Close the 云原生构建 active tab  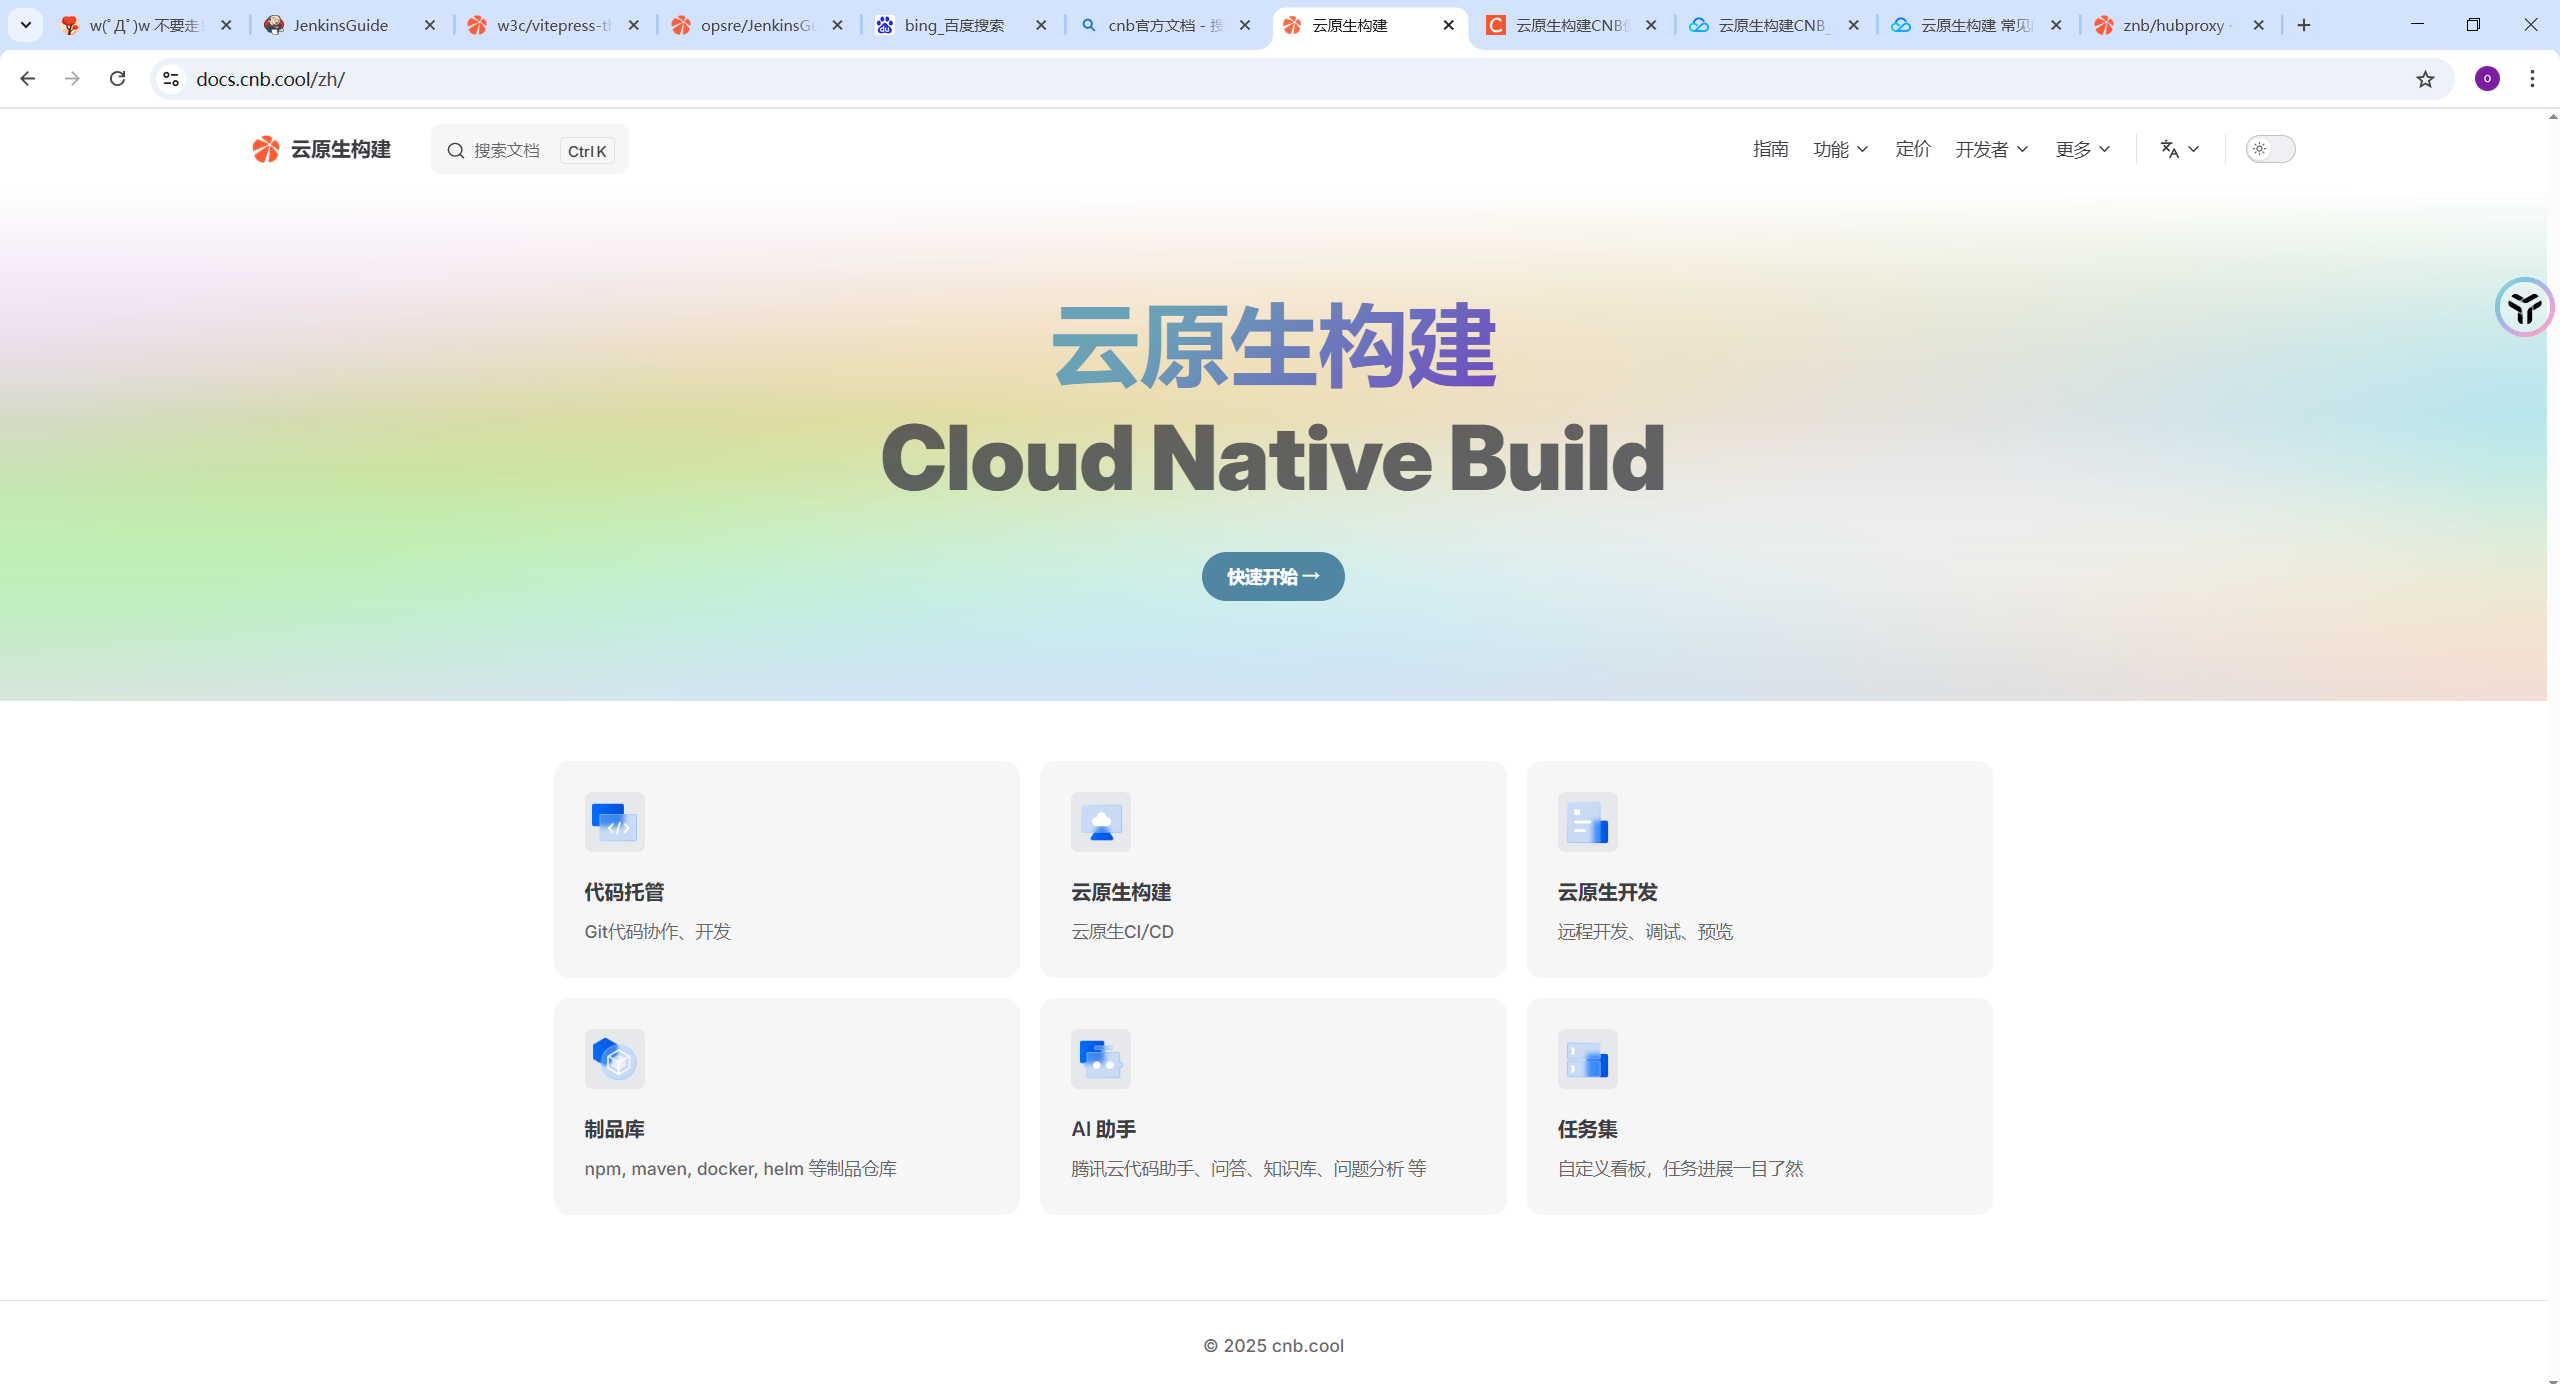point(1448,25)
